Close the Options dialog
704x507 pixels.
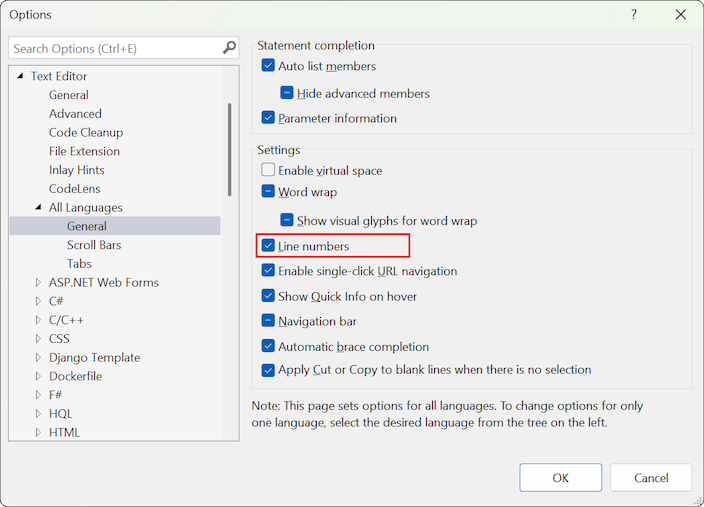[x=681, y=14]
